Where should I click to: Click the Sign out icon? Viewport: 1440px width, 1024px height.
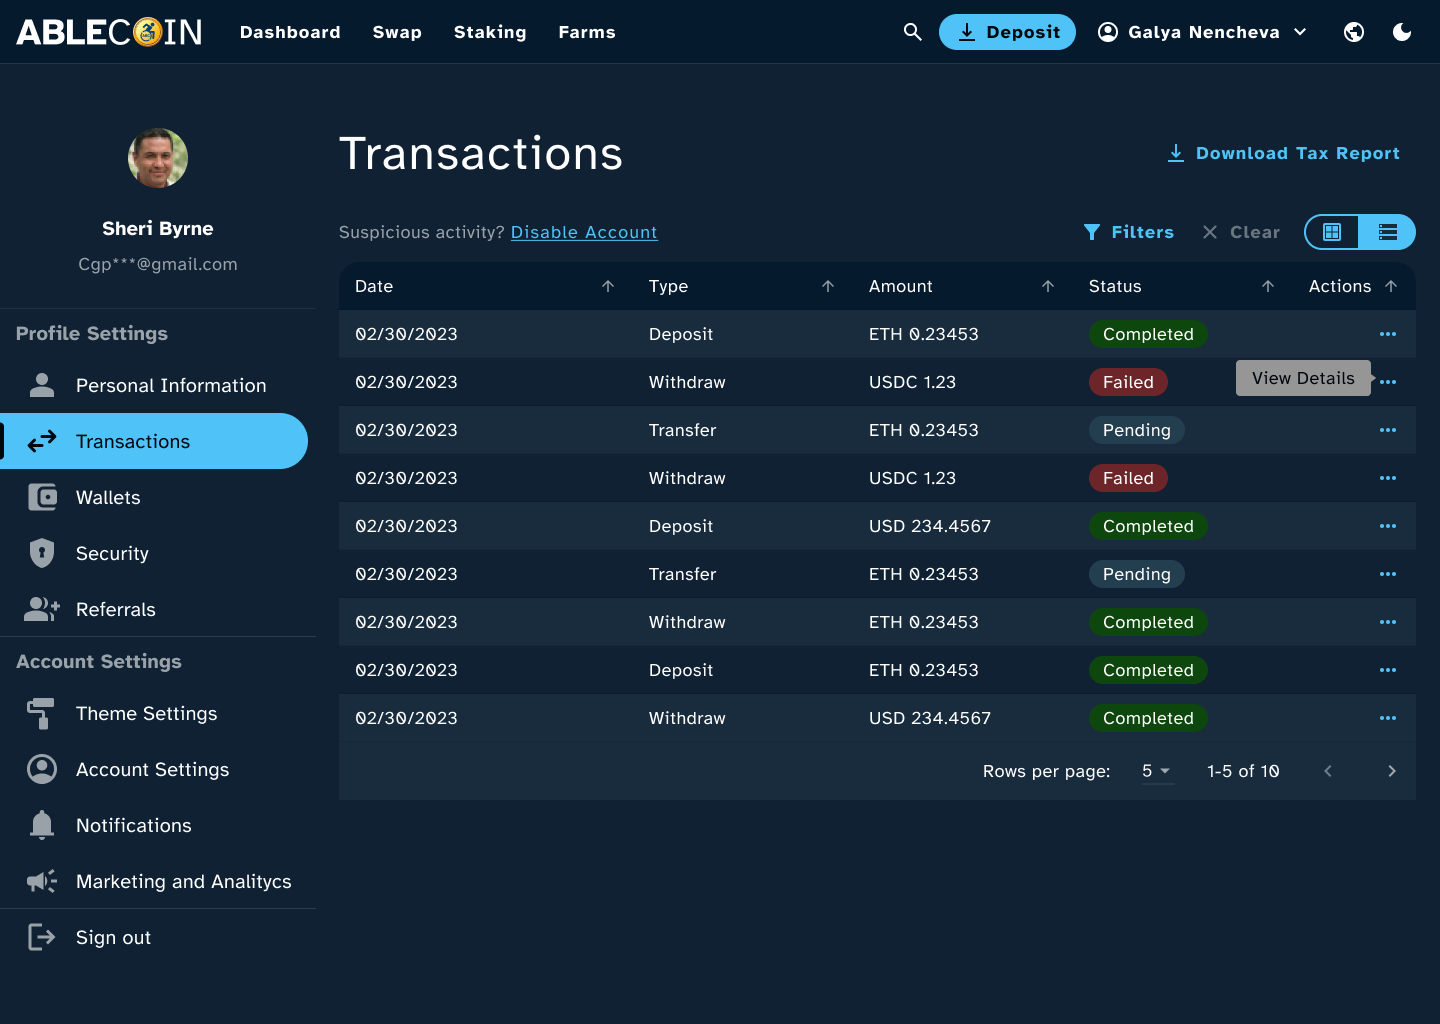[42, 937]
